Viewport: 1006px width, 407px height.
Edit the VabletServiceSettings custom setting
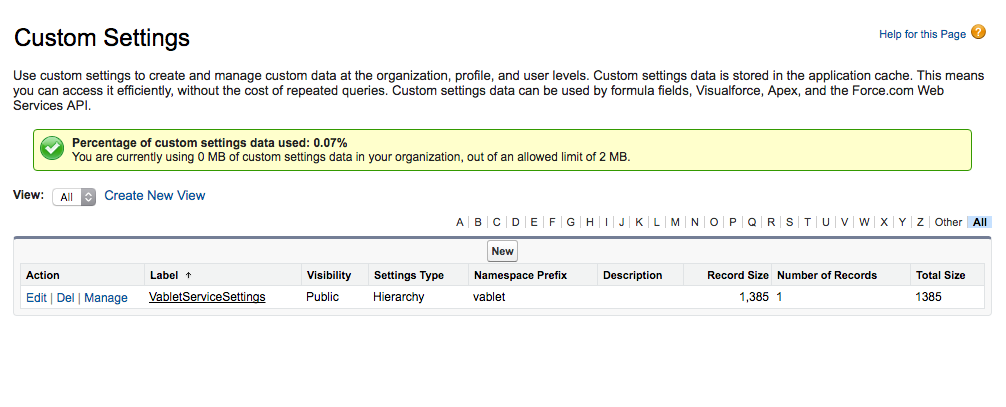click(36, 298)
